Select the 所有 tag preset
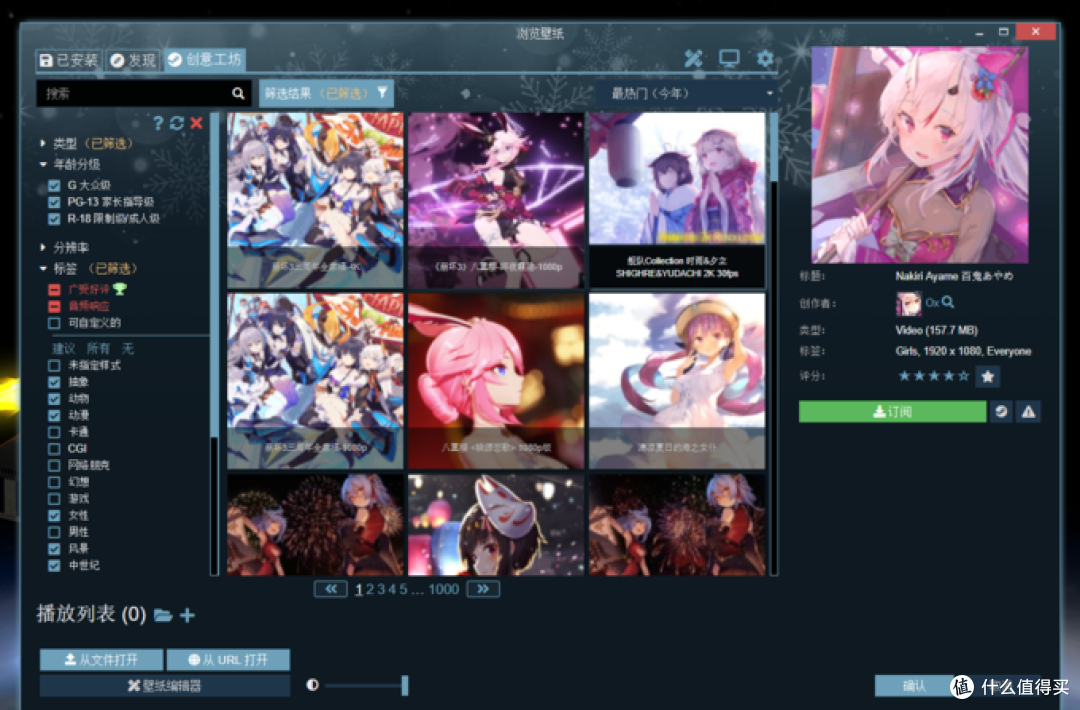Viewport: 1080px width, 710px height. [98, 348]
